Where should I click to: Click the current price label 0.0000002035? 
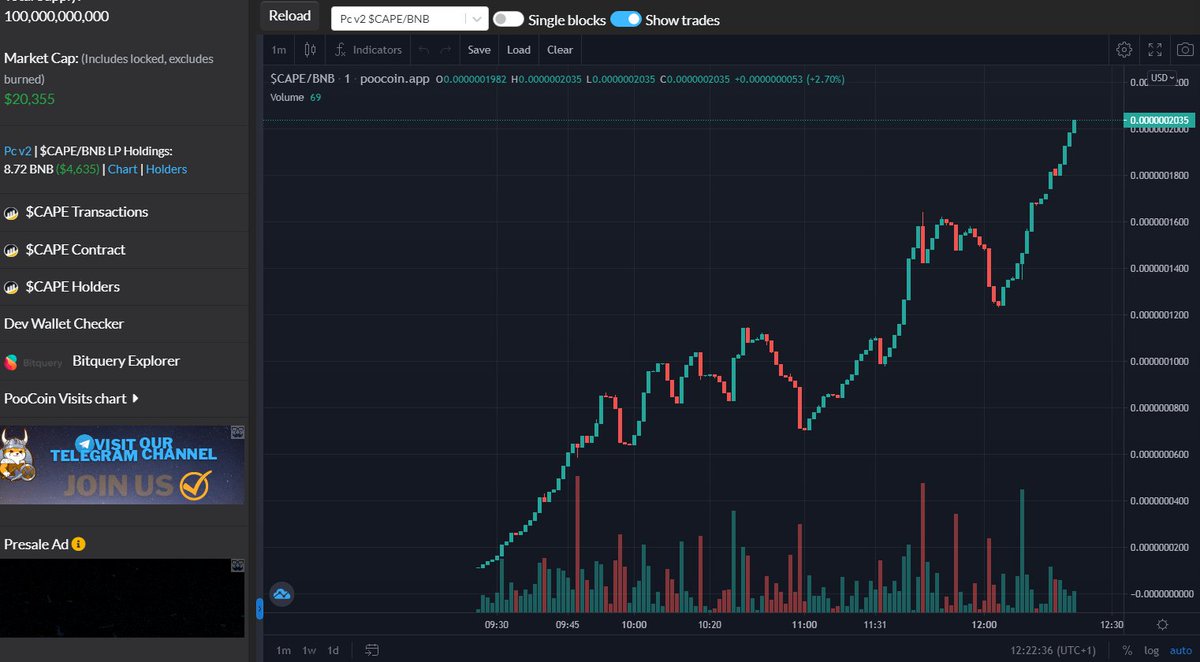coord(1160,120)
